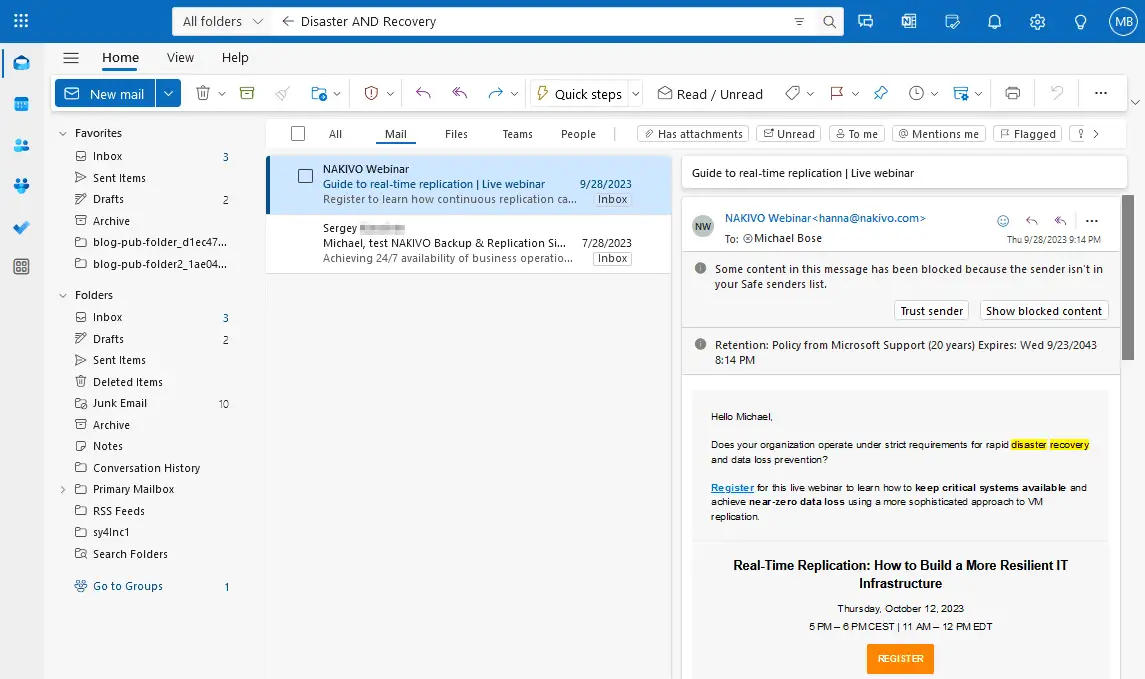Open Outlook Settings gear
The width and height of the screenshot is (1145, 679).
[1037, 21]
